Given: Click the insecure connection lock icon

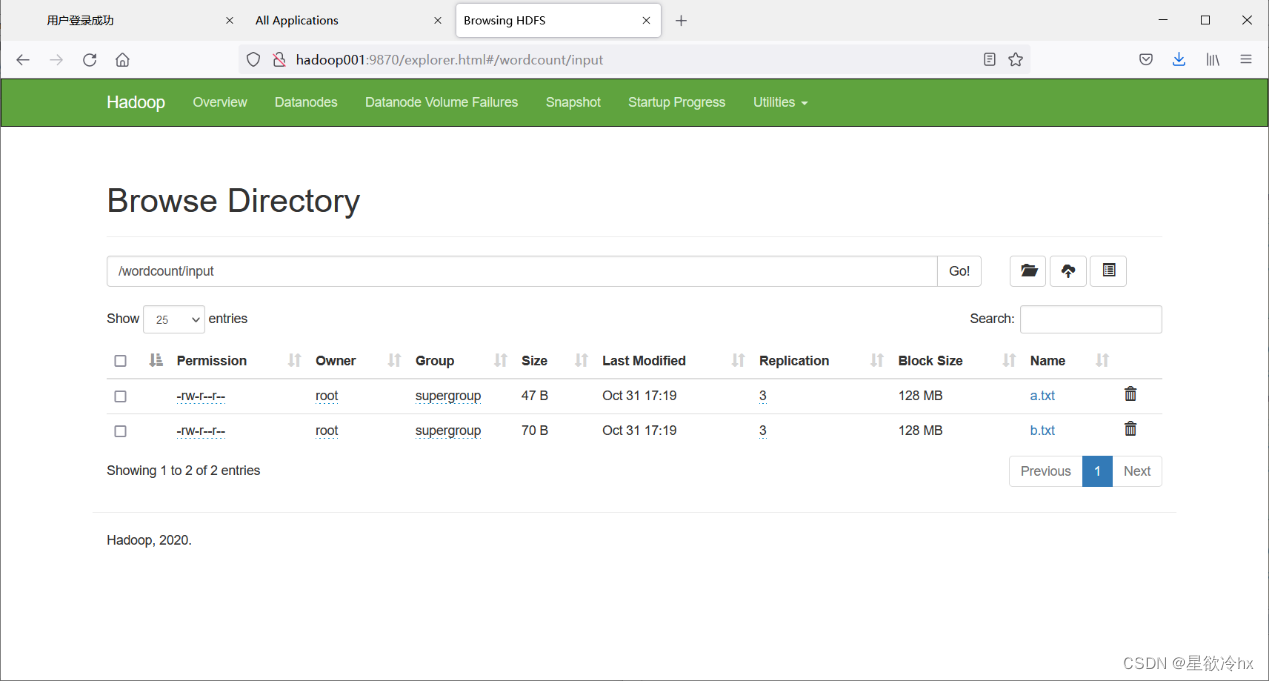Looking at the screenshot, I should (279, 60).
